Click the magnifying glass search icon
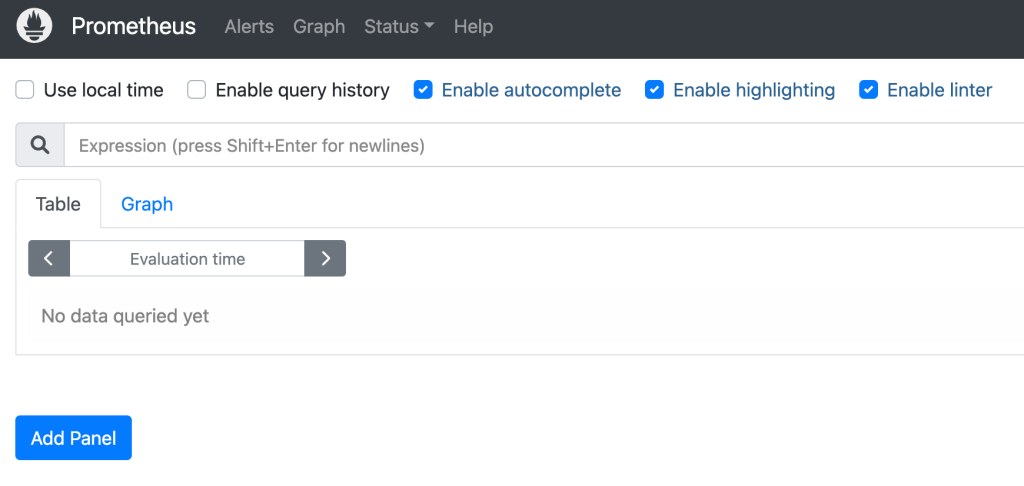The height and width of the screenshot is (486, 1024). (40, 146)
